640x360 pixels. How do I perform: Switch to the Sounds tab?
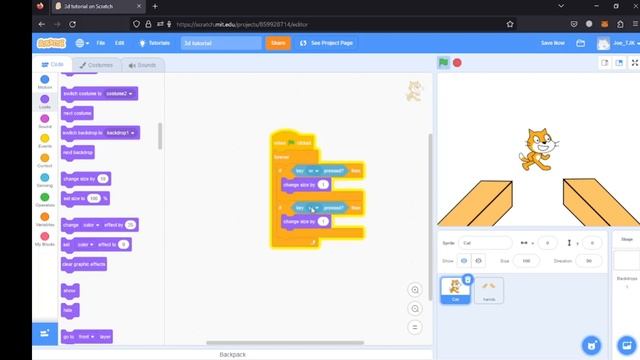[142, 65]
